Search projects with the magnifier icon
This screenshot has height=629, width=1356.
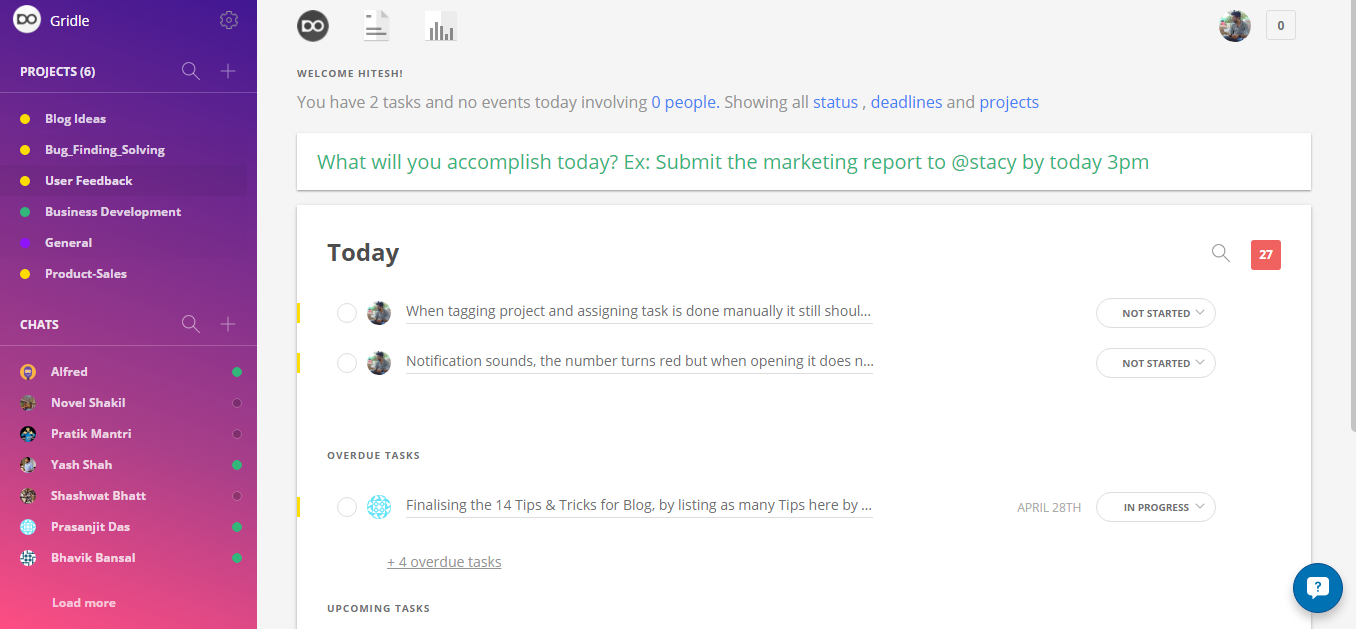(x=191, y=71)
